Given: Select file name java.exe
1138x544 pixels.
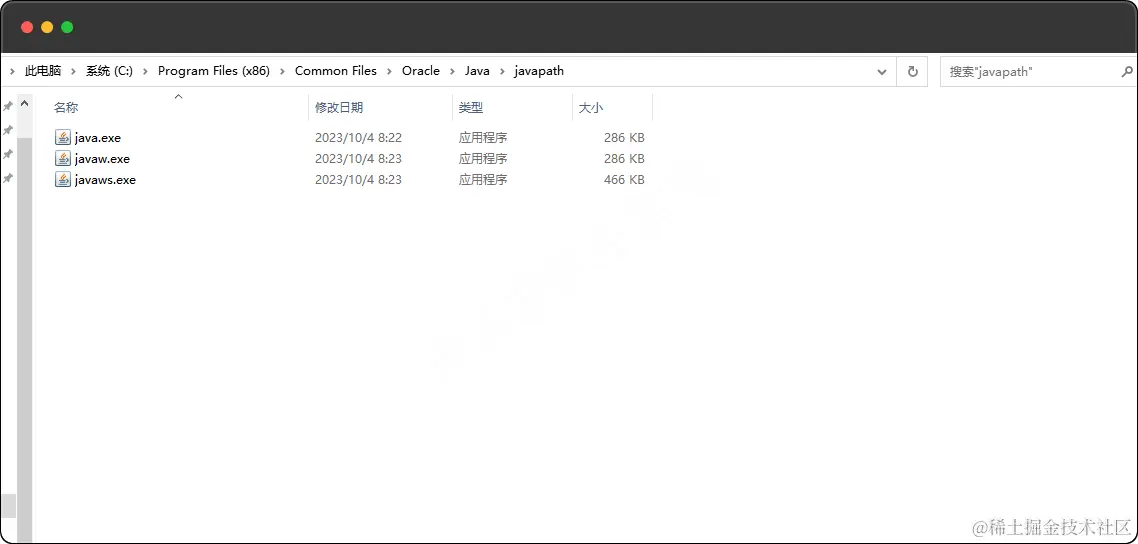Looking at the screenshot, I should point(98,138).
